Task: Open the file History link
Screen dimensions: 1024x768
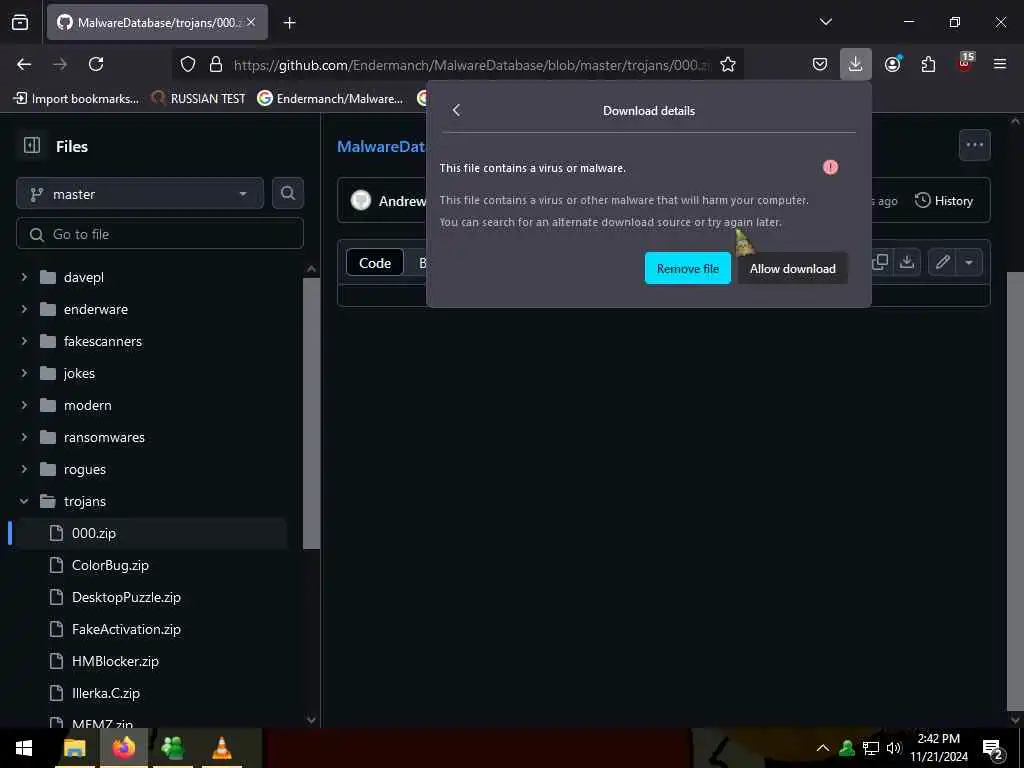Action: click(944, 200)
